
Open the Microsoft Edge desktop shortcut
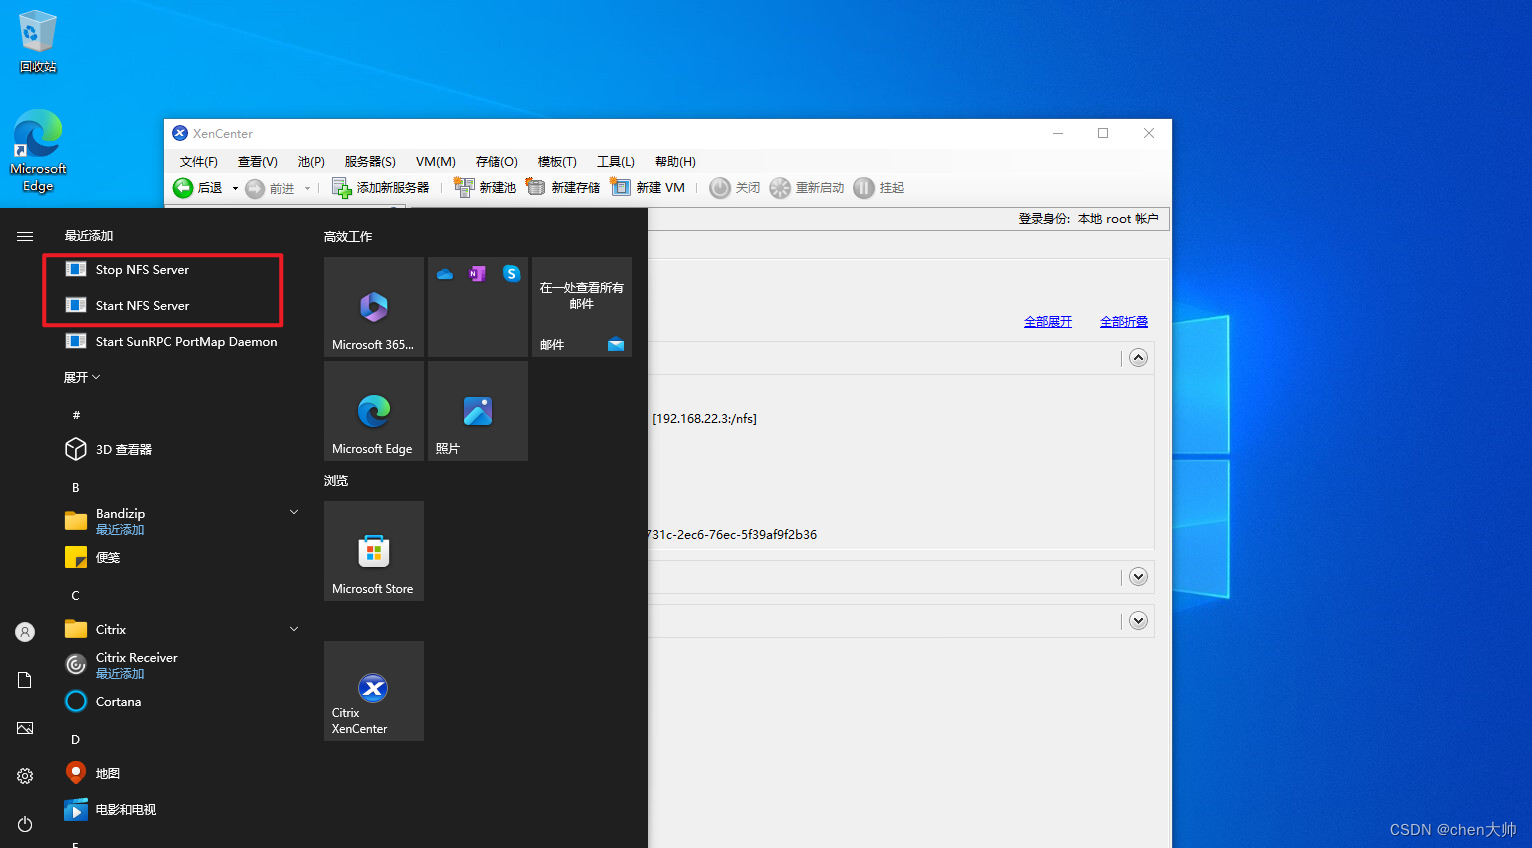[38, 150]
